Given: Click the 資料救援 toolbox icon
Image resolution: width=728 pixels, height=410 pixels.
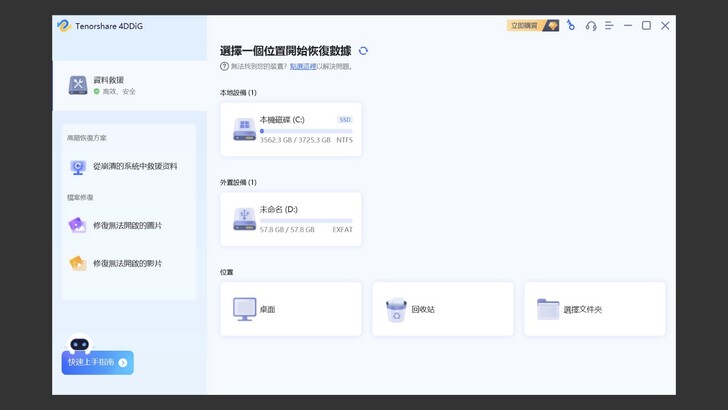Looking at the screenshot, I should [x=78, y=85].
